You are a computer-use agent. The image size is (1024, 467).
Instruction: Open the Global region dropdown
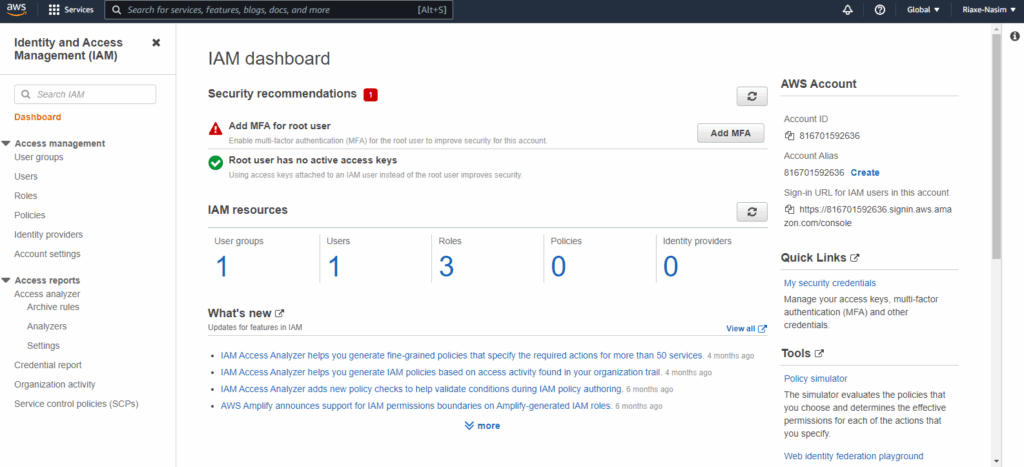click(922, 10)
